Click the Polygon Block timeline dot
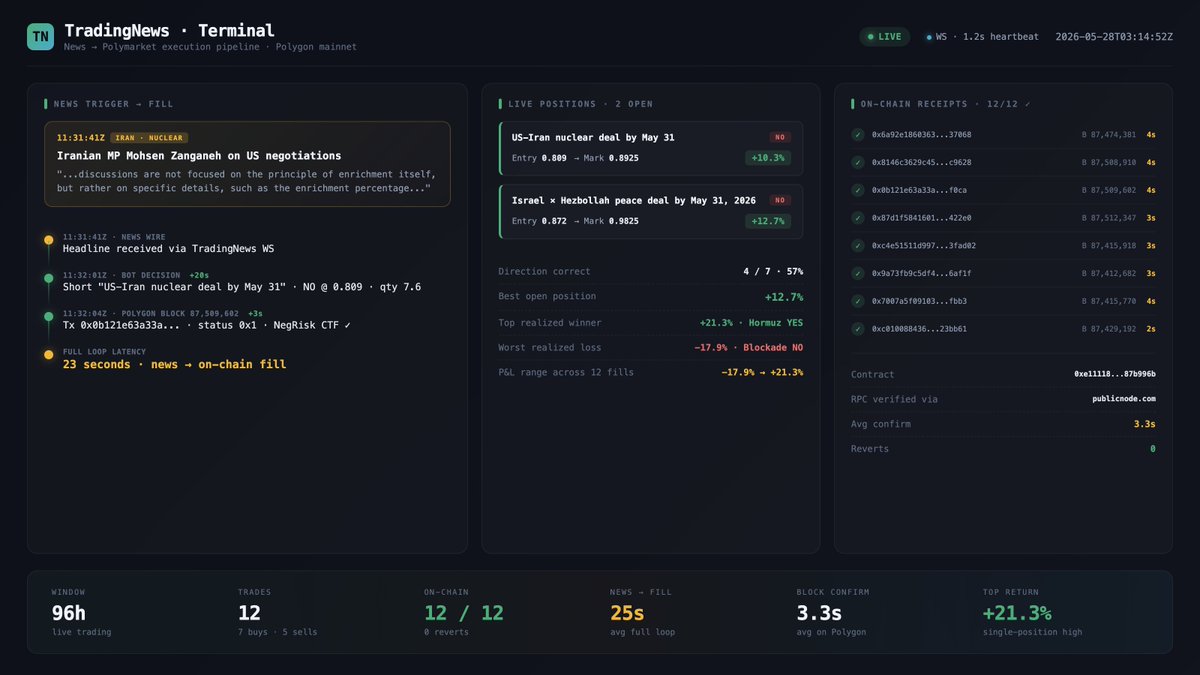 [48, 316]
